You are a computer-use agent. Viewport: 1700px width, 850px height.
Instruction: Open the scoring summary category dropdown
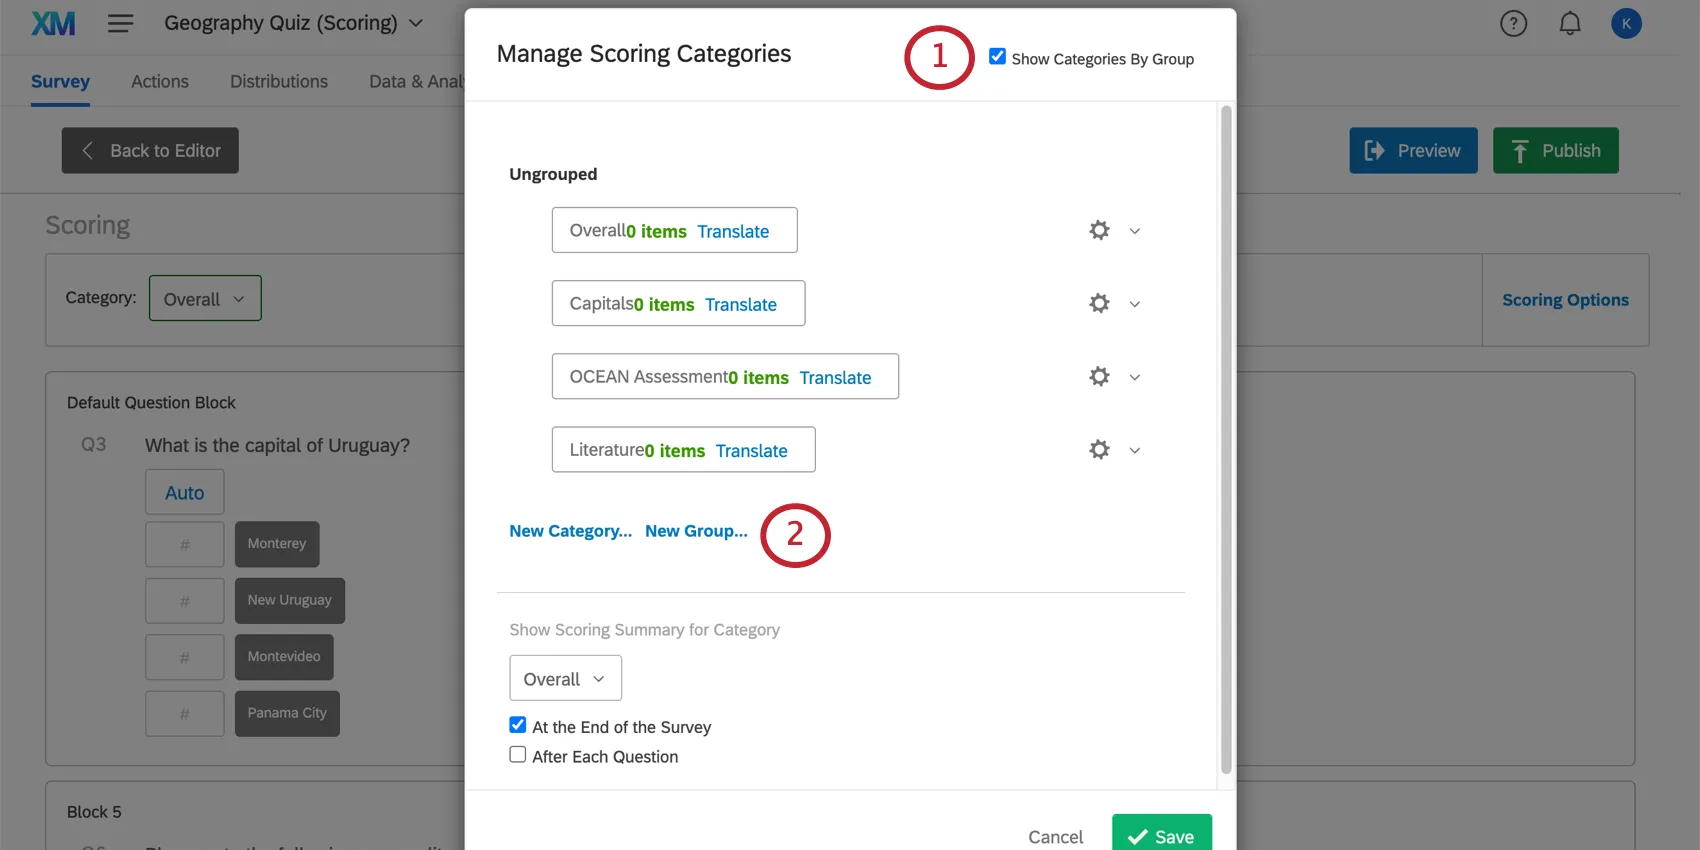click(x=565, y=679)
